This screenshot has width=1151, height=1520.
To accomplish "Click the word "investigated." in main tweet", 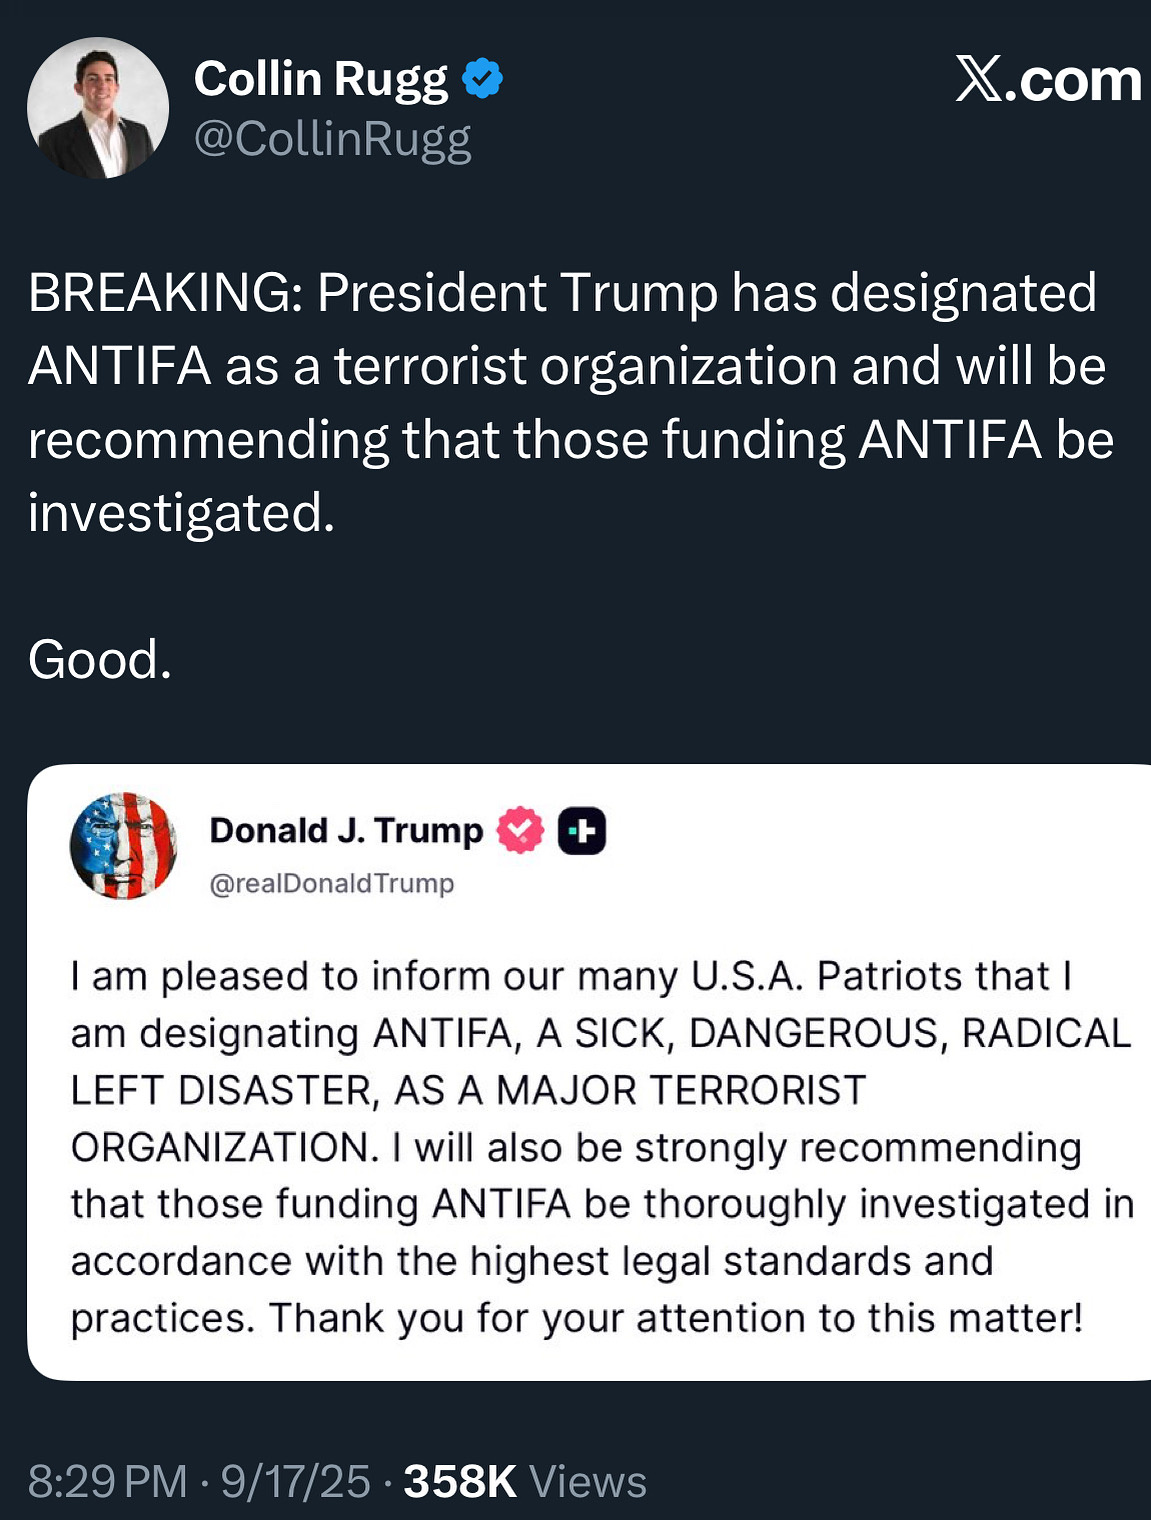I will [x=182, y=513].
